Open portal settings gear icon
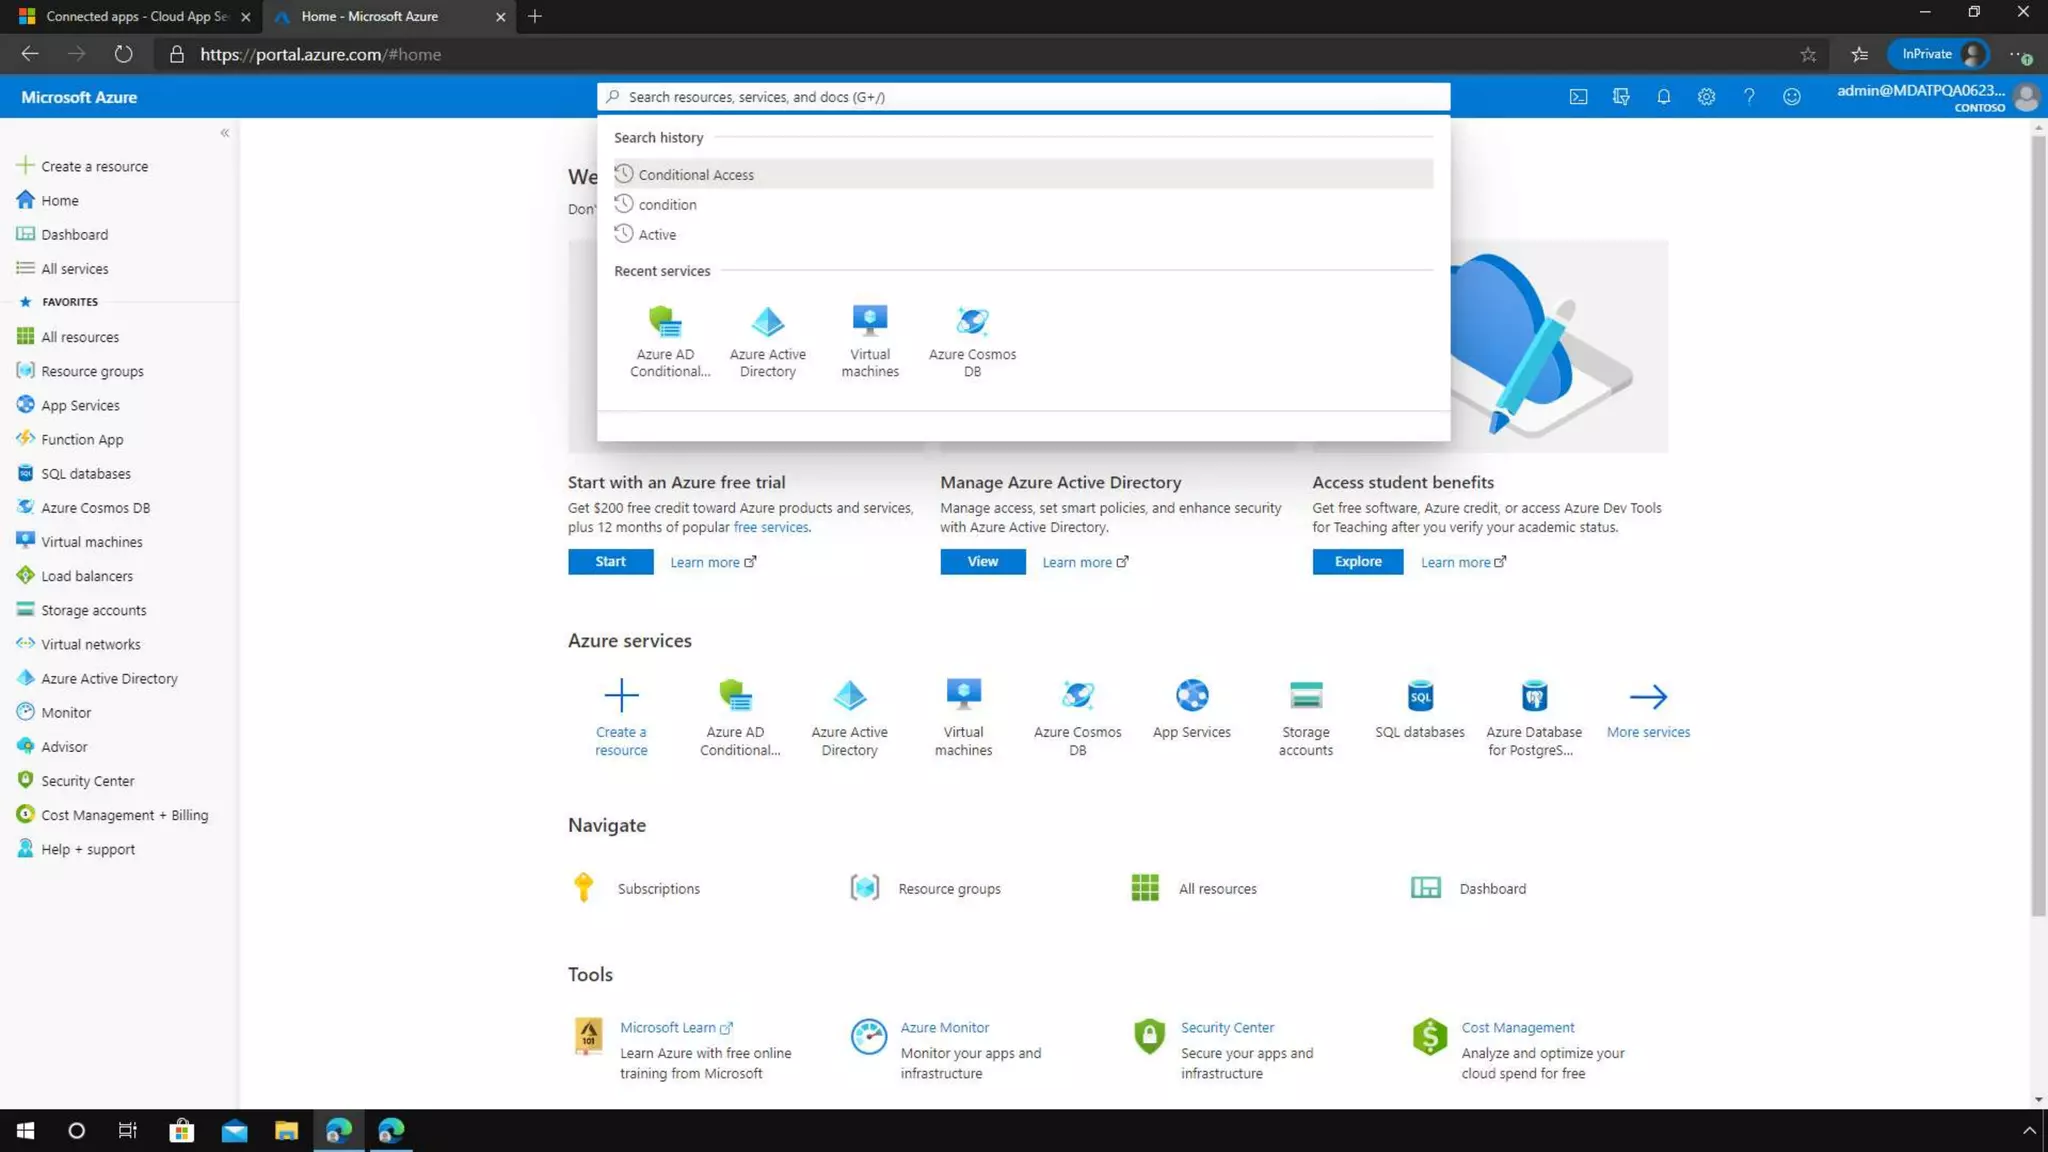This screenshot has height=1152, width=2048. click(1706, 97)
